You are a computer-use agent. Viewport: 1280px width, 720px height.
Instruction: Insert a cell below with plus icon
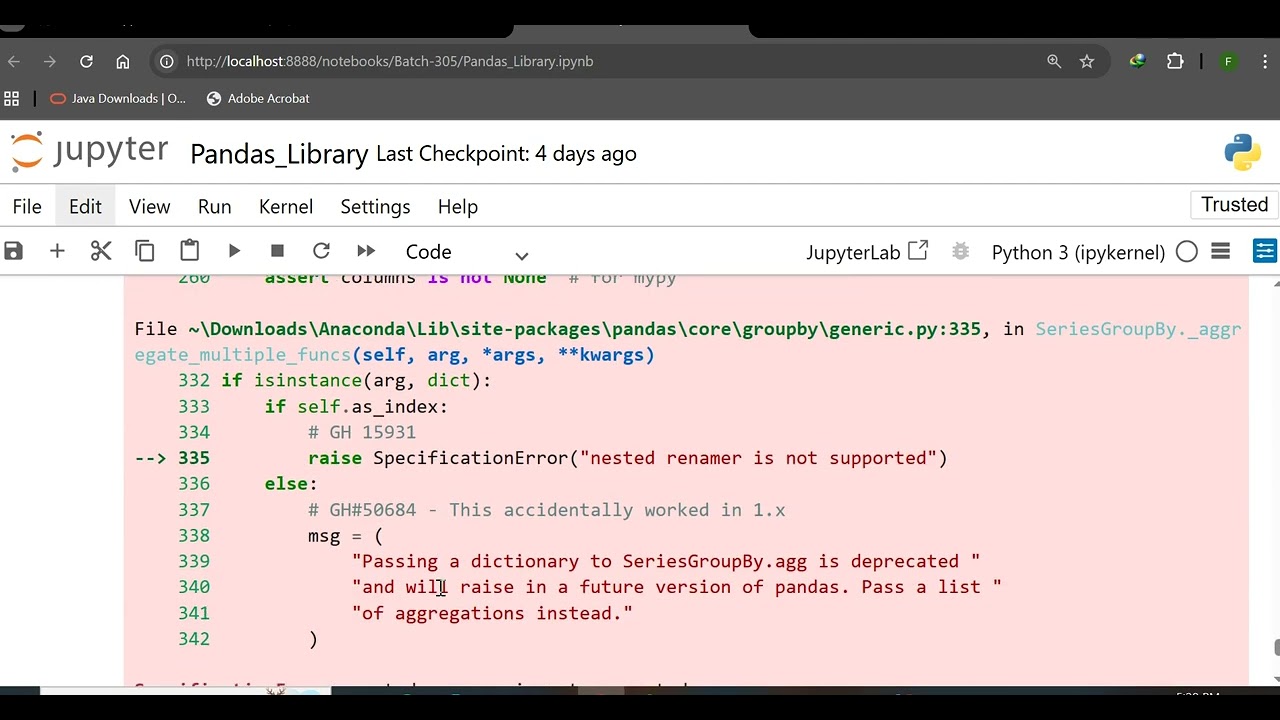(57, 251)
